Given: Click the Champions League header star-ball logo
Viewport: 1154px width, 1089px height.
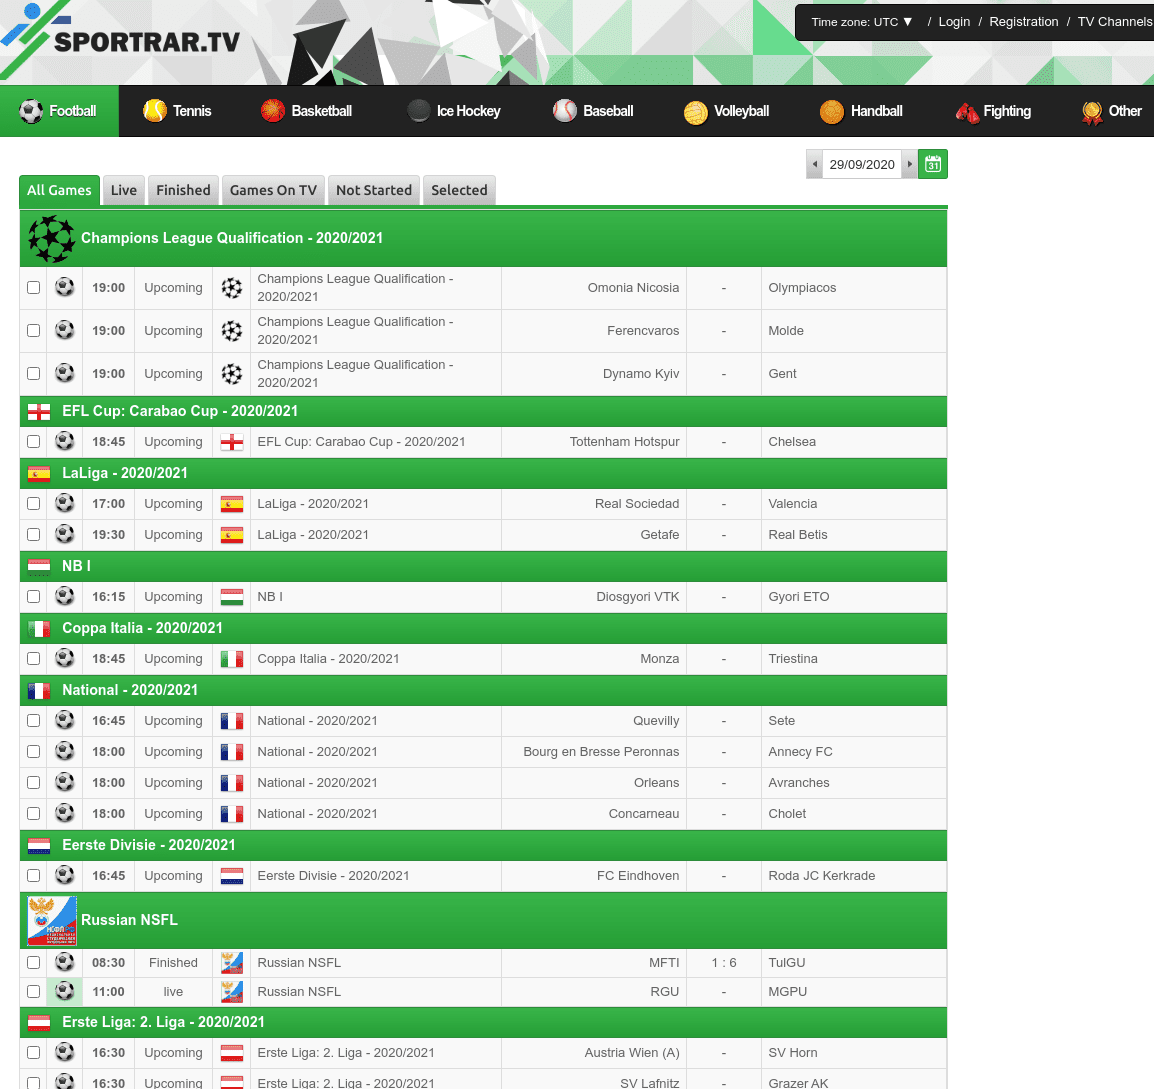Looking at the screenshot, I should click(52, 238).
